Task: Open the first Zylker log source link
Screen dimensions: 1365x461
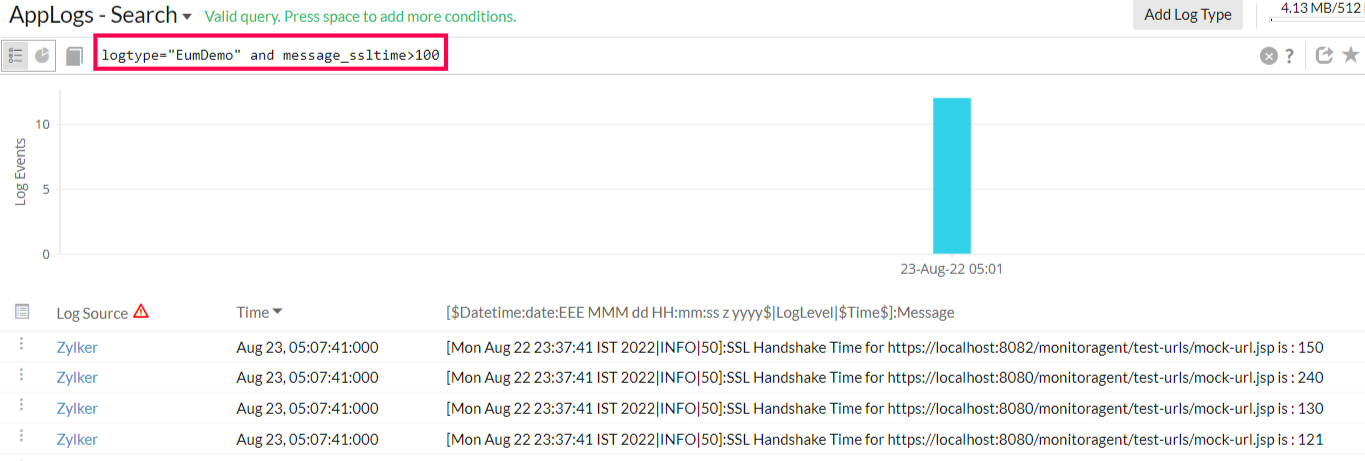Action: (x=77, y=347)
